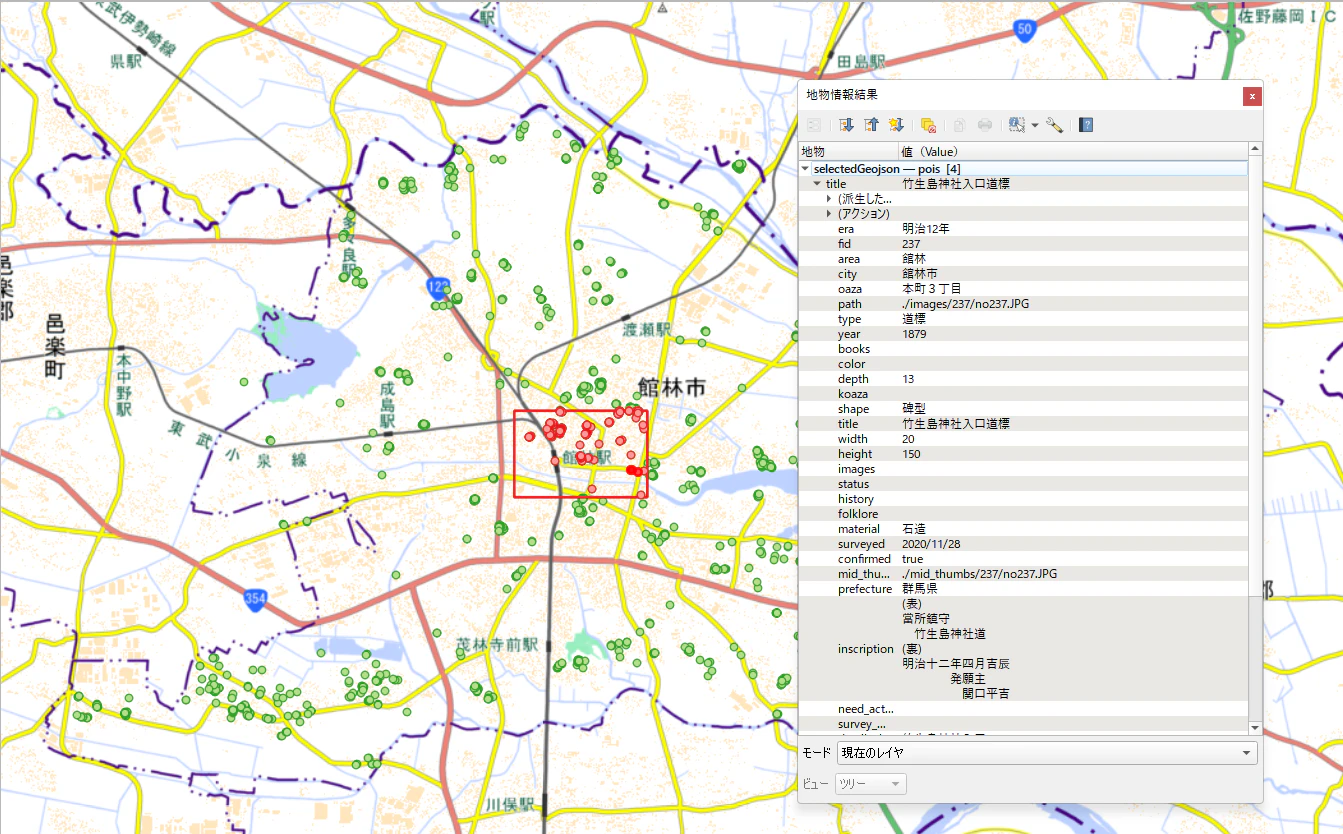Click the route 354 shield on map
1343x834 pixels.
(255, 600)
